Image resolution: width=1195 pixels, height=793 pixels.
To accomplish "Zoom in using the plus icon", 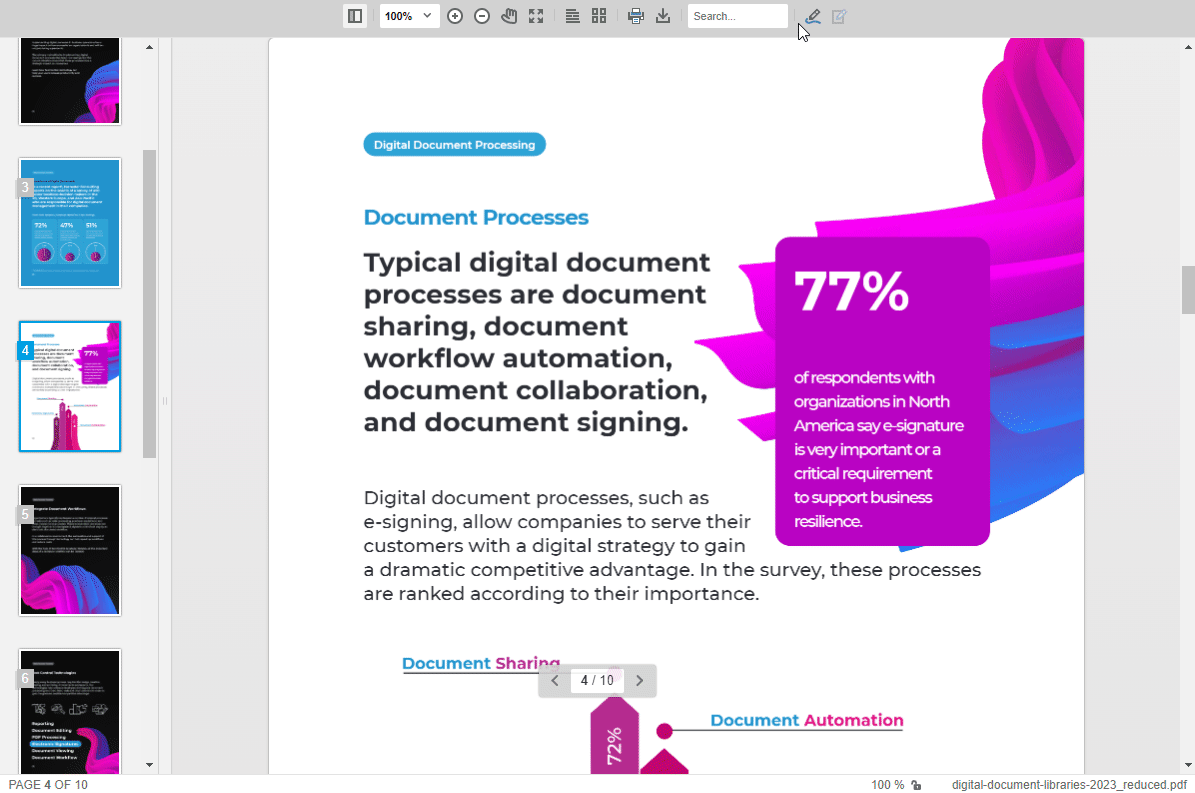I will pyautogui.click(x=455, y=16).
